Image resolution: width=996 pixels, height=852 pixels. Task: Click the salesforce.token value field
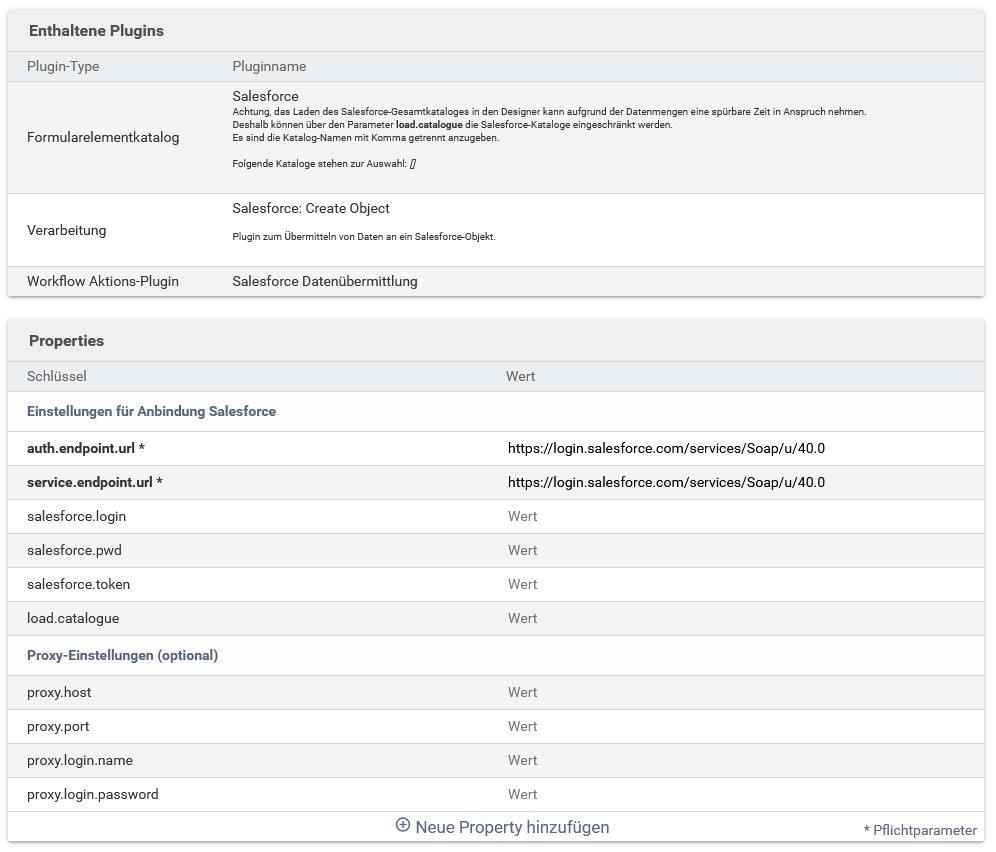[740, 585]
